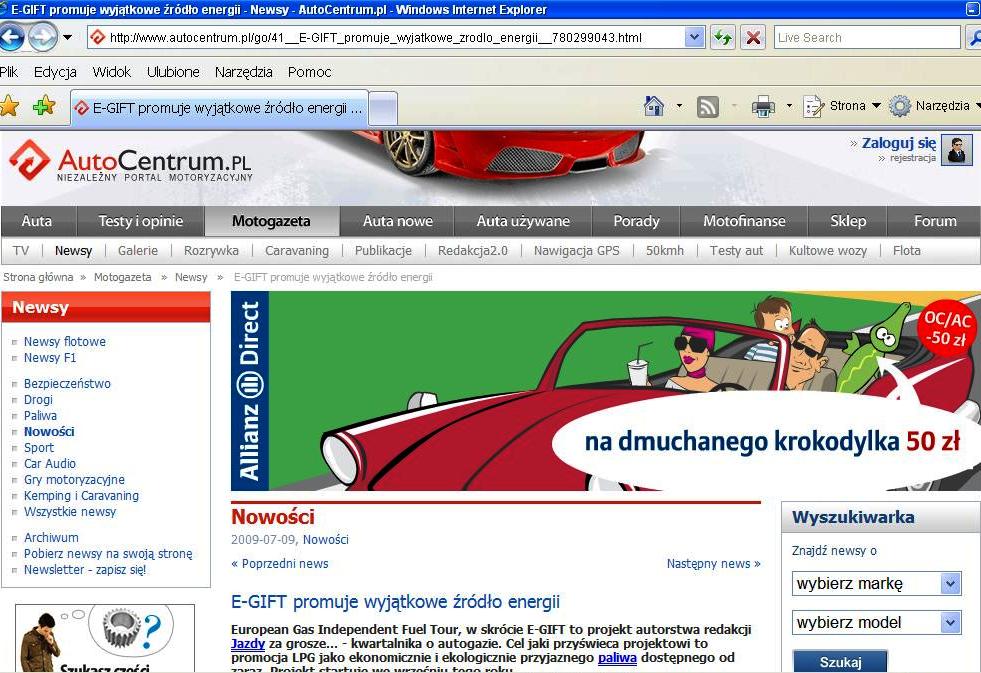Click the Allianz Direct banner advertisement
Screen dimensions: 981x673
coord(606,391)
